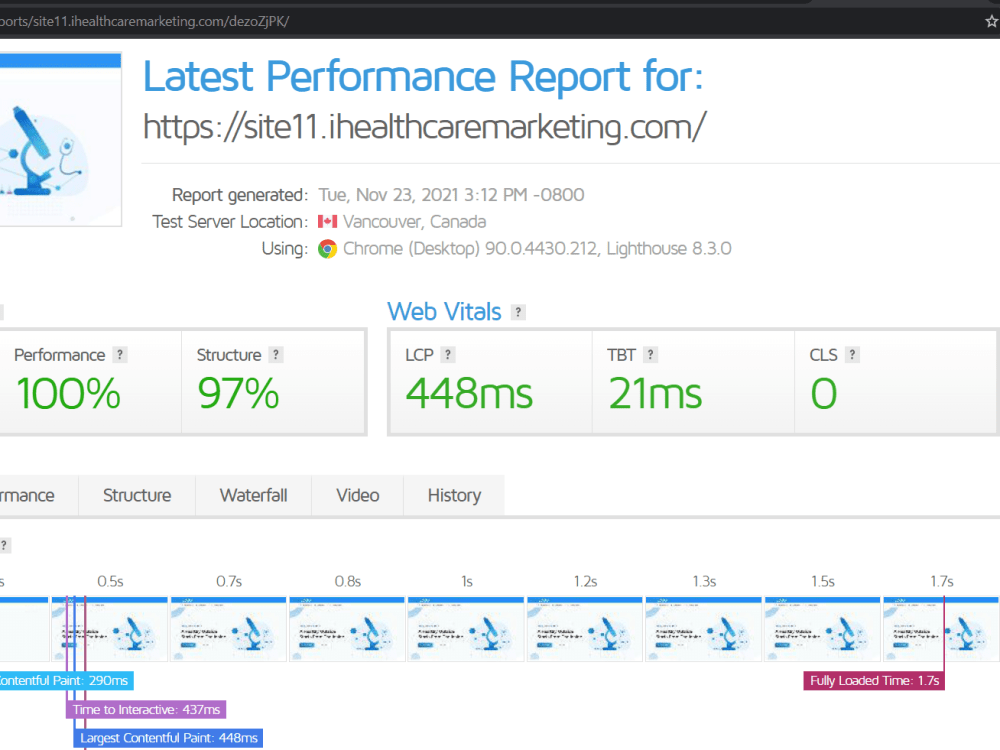
Task: Click the Time to Interactive 437ms marker
Action: point(146,709)
